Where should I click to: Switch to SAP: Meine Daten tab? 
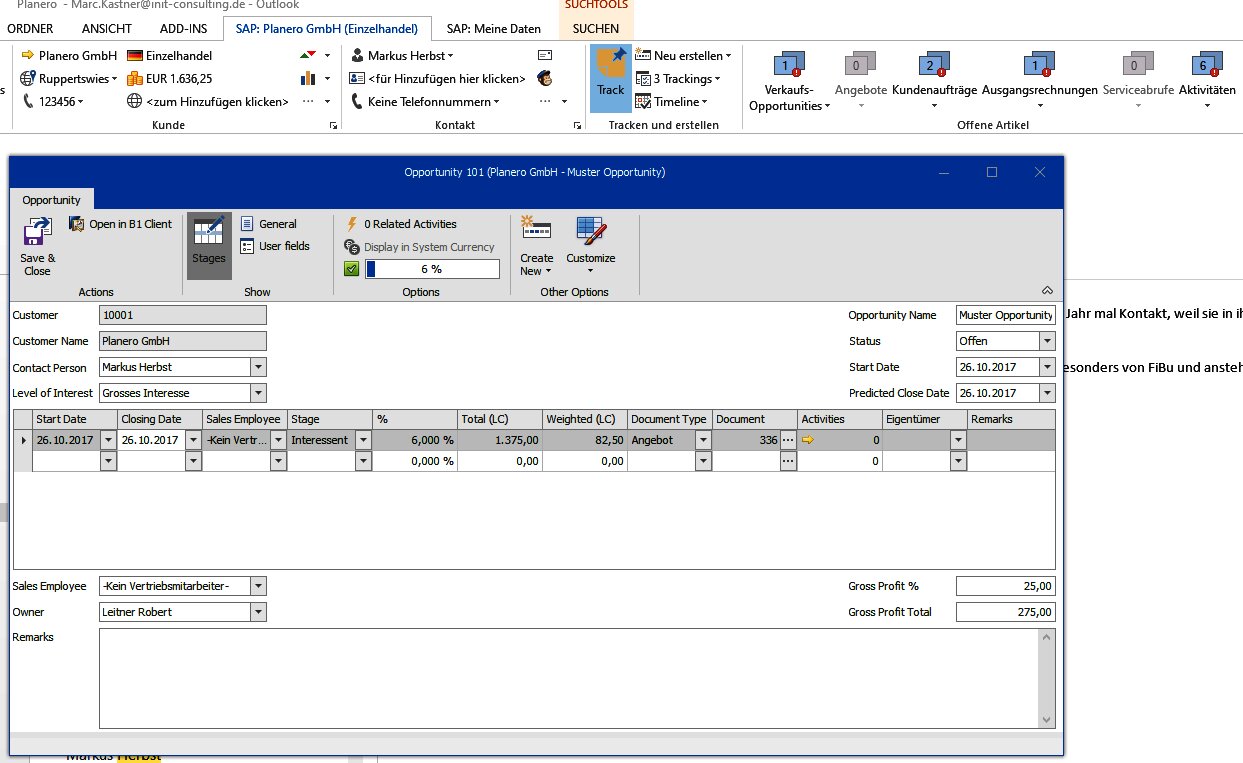click(493, 29)
